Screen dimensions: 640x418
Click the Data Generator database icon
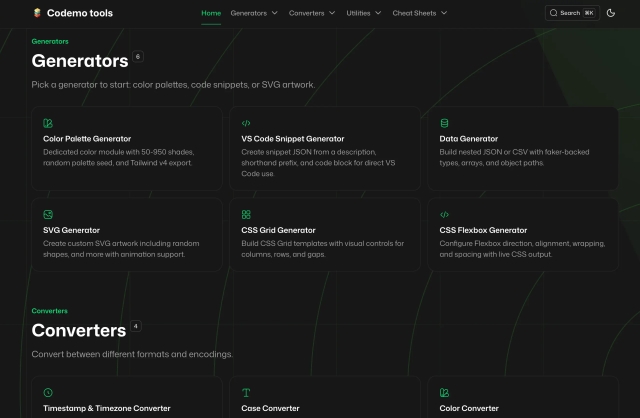tap(444, 123)
